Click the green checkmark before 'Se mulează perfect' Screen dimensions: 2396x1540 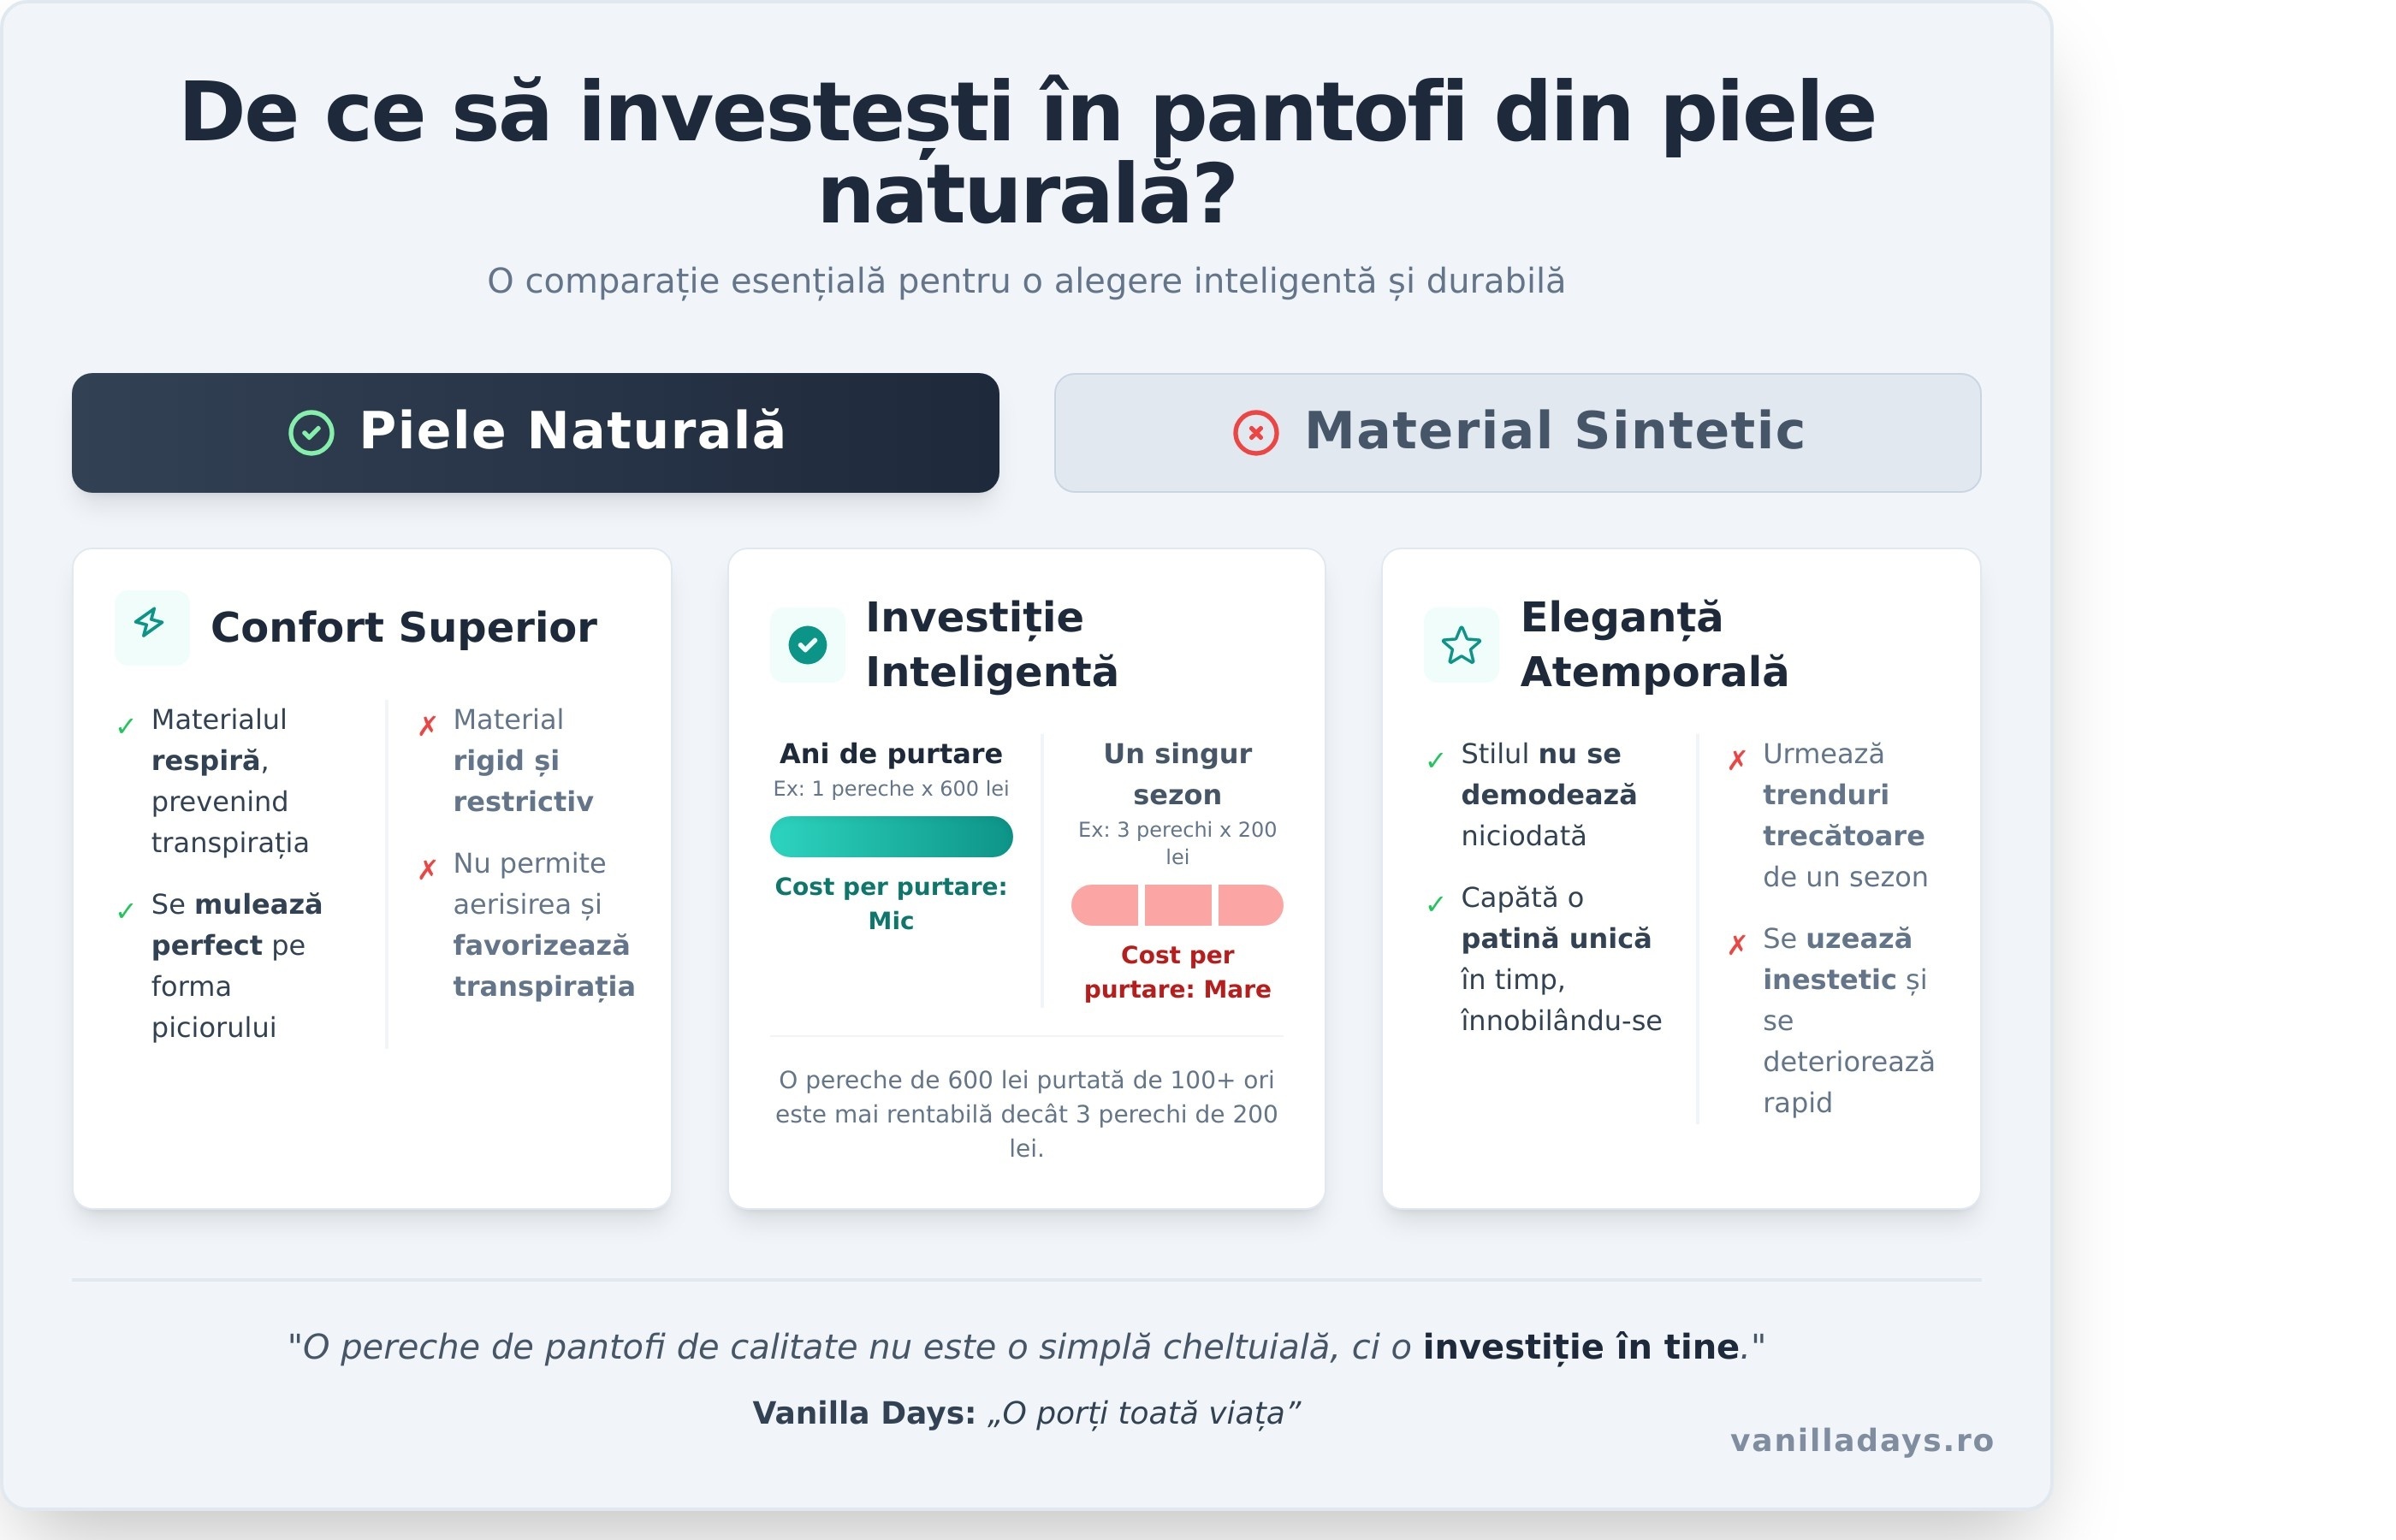coord(125,911)
